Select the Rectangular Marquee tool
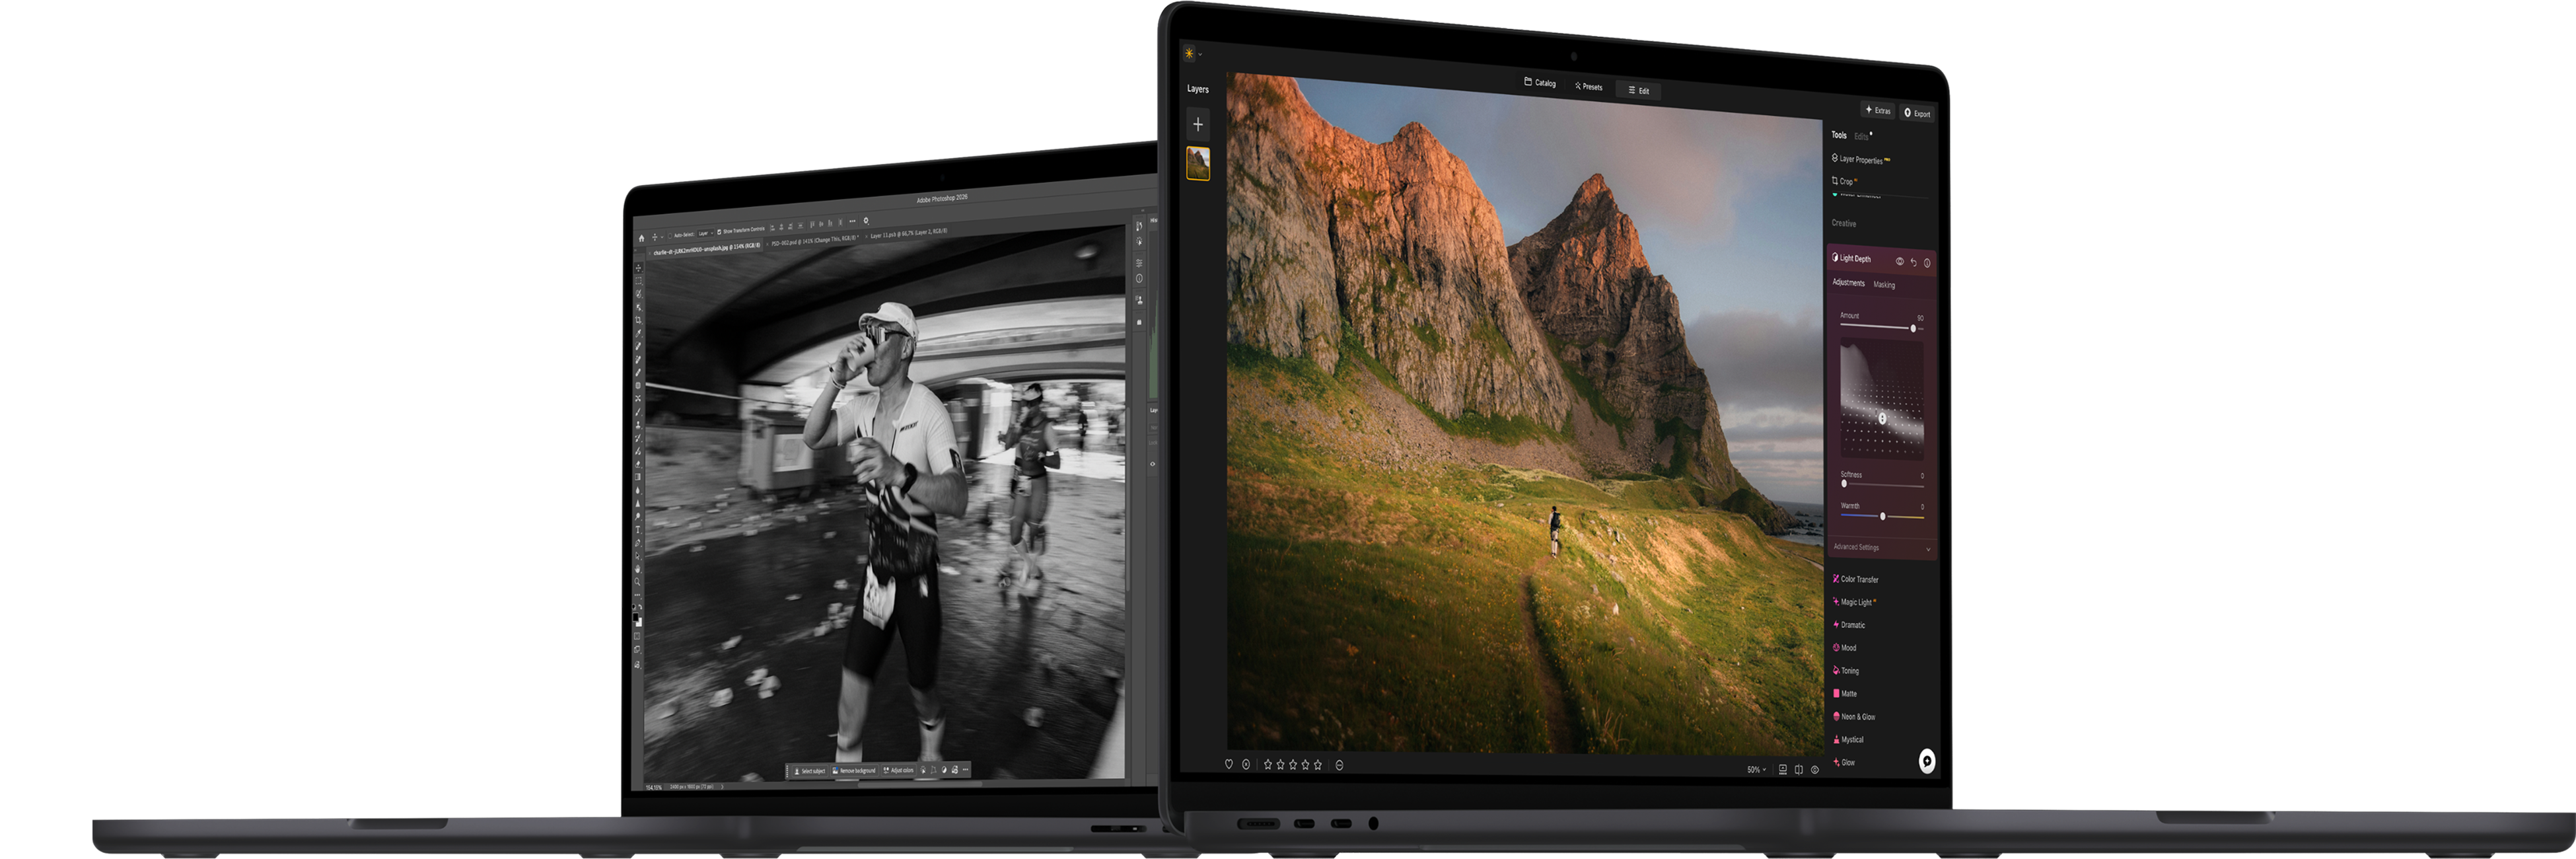 pyautogui.click(x=639, y=281)
